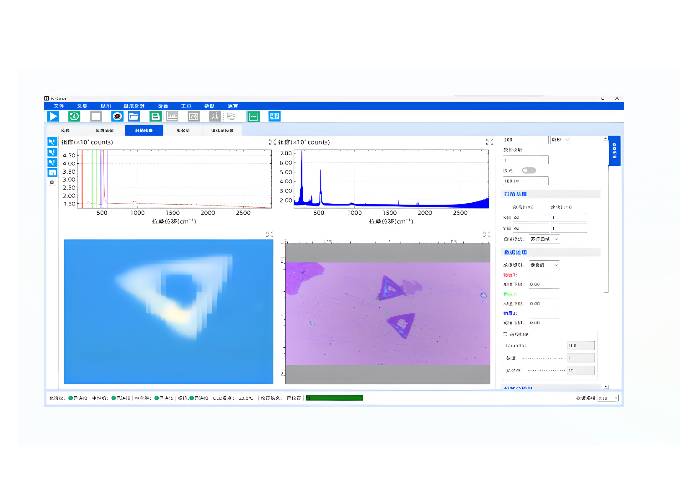Open the dropdown at status bar right end
700x500 pixels.
608,398
